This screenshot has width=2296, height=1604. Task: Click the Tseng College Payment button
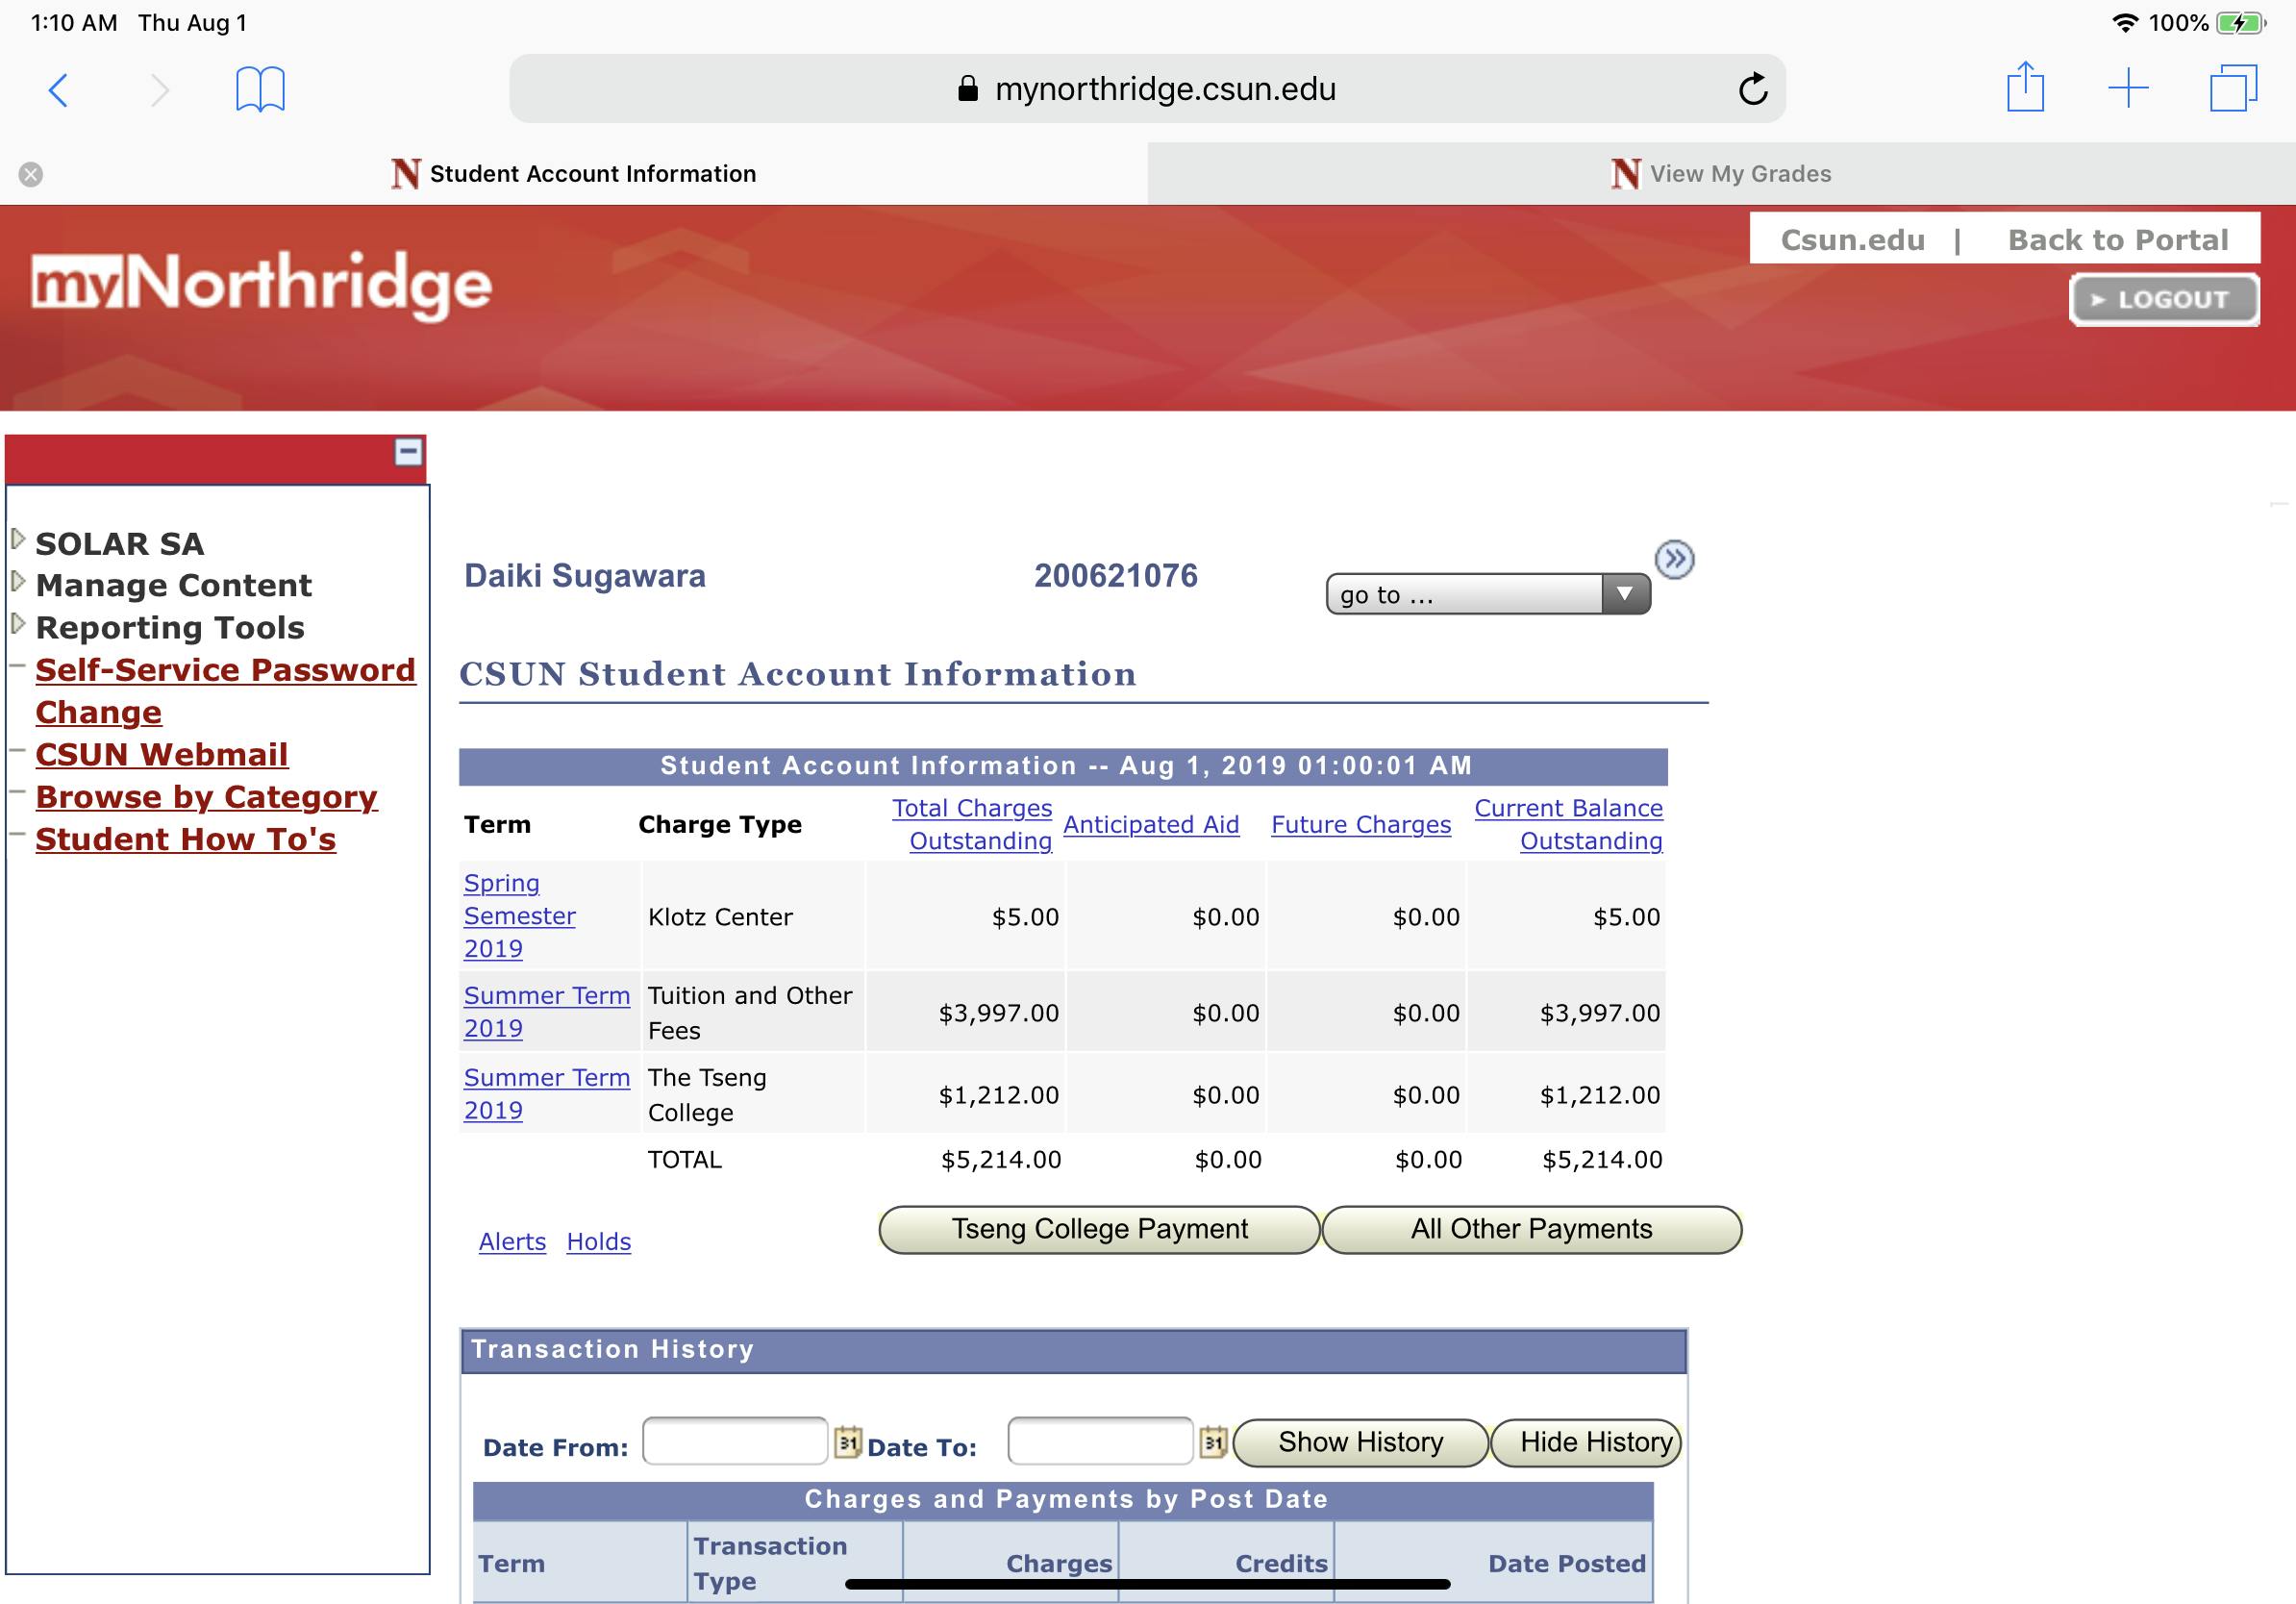pyautogui.click(x=1099, y=1229)
